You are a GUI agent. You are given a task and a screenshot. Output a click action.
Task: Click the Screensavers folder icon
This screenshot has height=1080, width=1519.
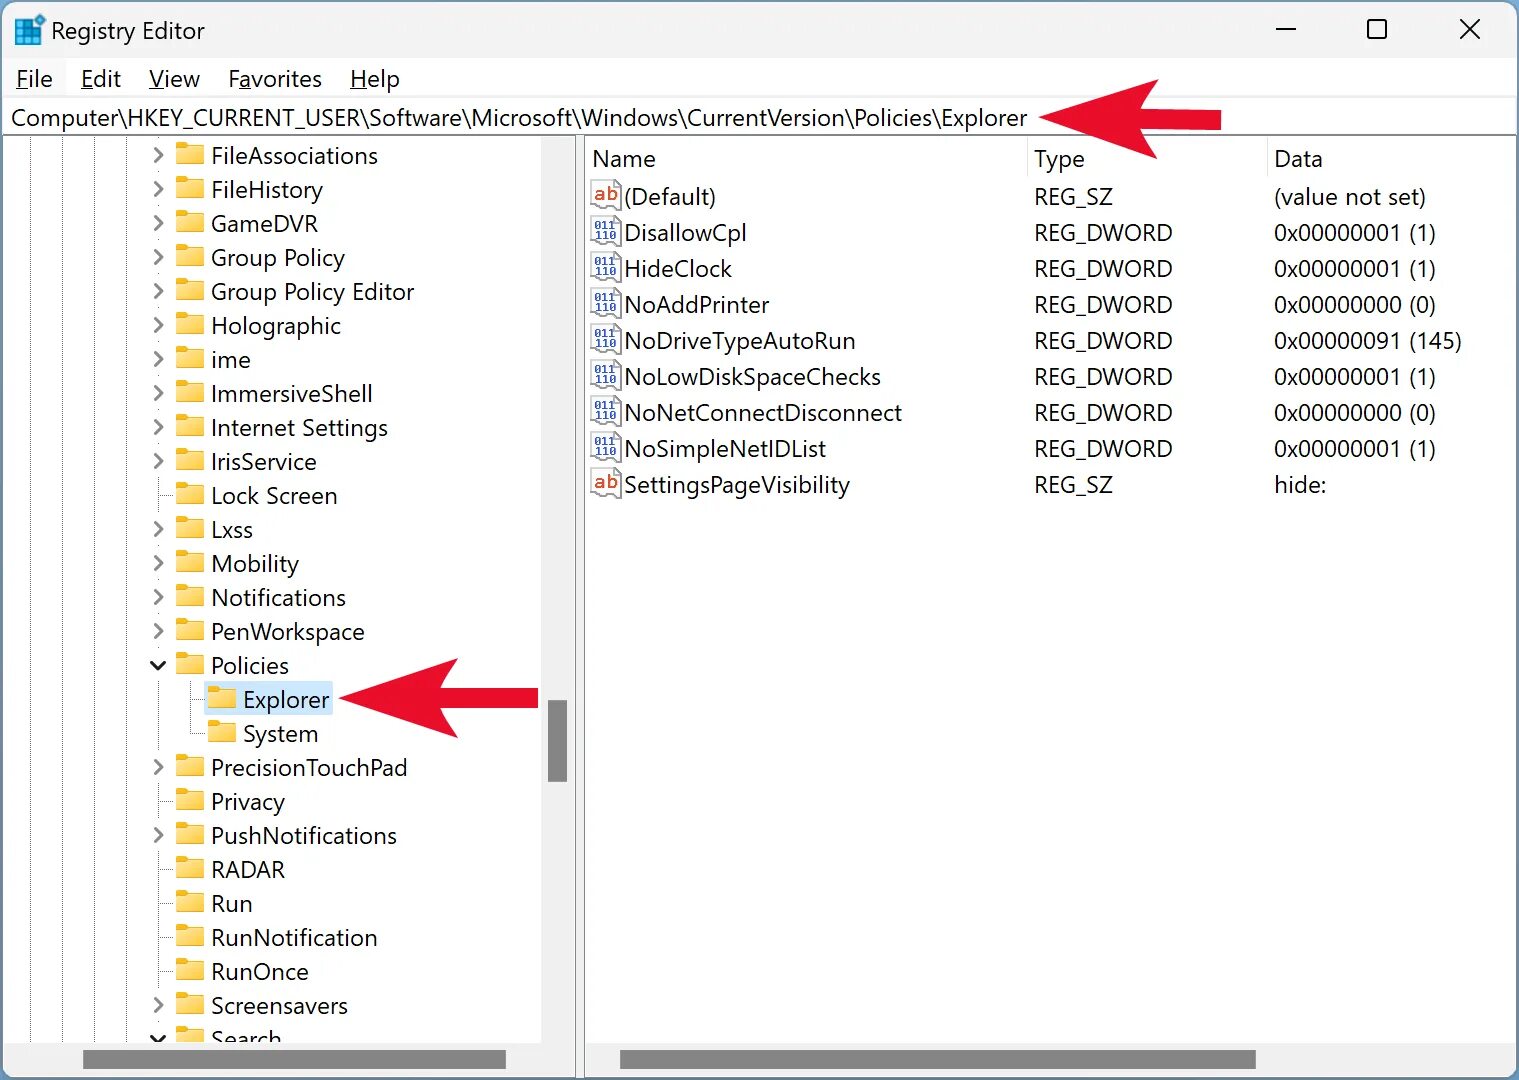coord(189,1004)
